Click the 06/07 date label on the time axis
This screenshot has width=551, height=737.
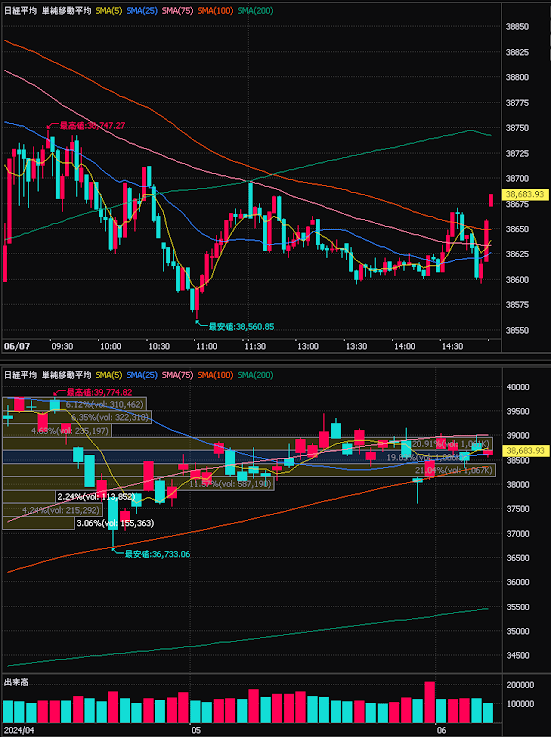17,346
